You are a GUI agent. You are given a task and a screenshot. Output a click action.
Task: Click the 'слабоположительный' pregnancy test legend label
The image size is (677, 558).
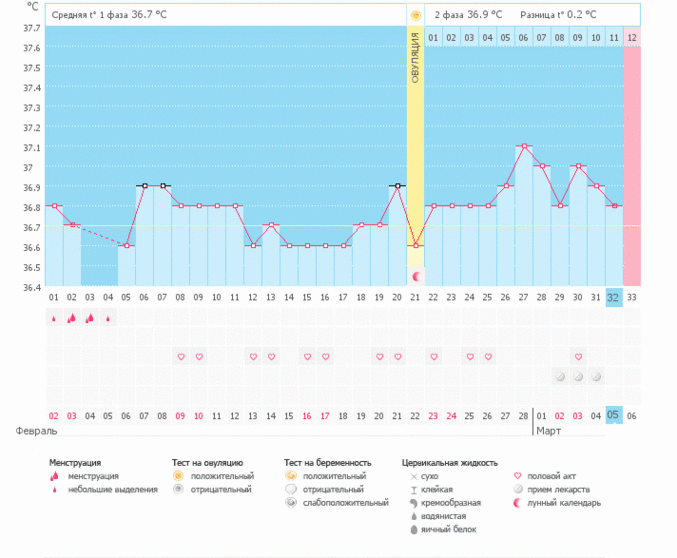tap(345, 503)
